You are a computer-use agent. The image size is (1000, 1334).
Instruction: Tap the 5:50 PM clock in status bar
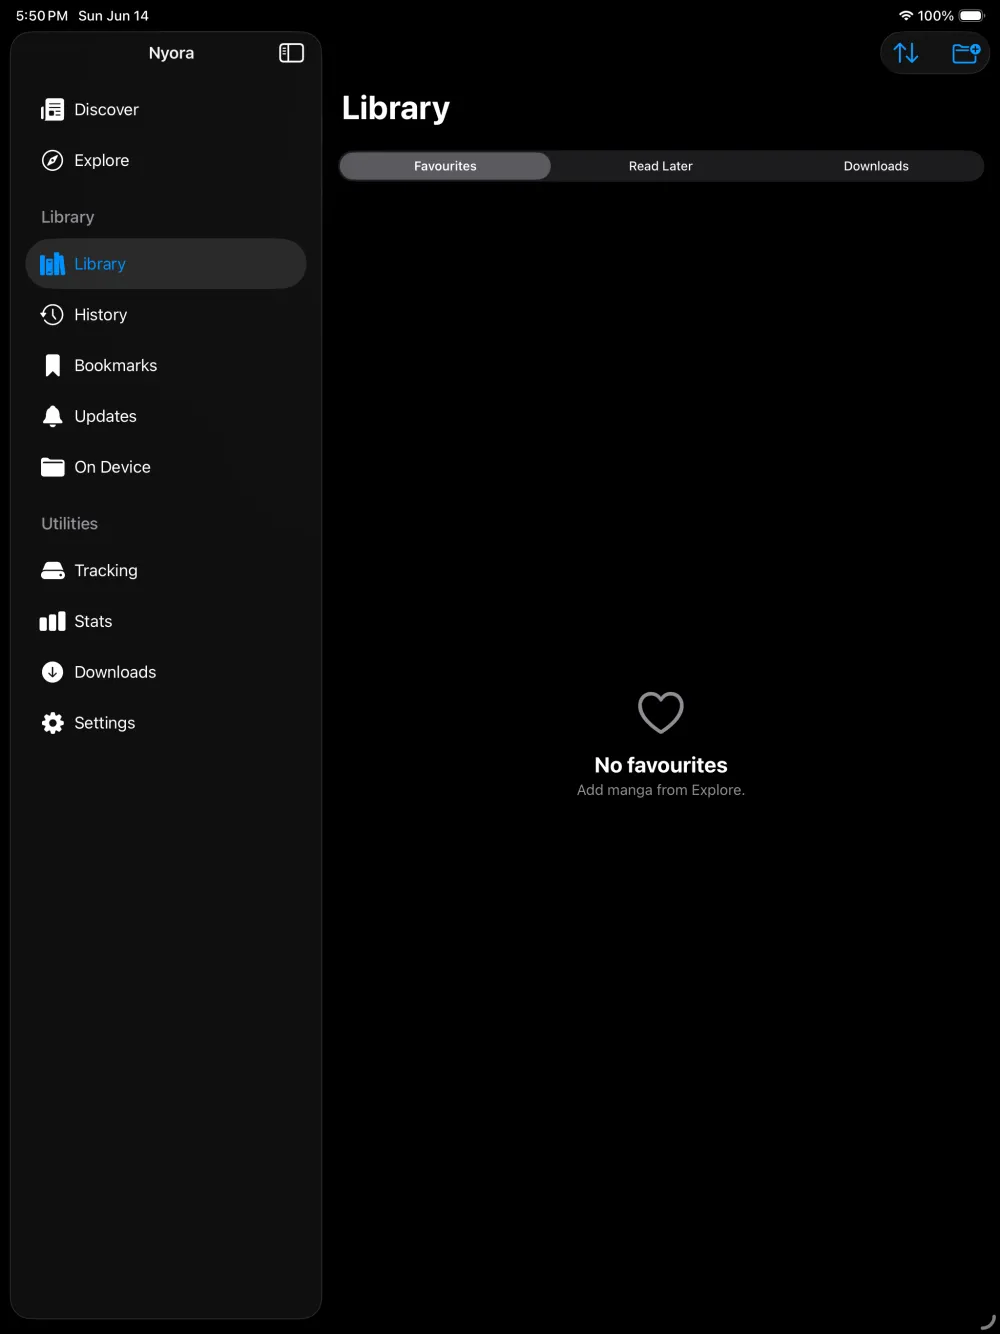point(42,16)
